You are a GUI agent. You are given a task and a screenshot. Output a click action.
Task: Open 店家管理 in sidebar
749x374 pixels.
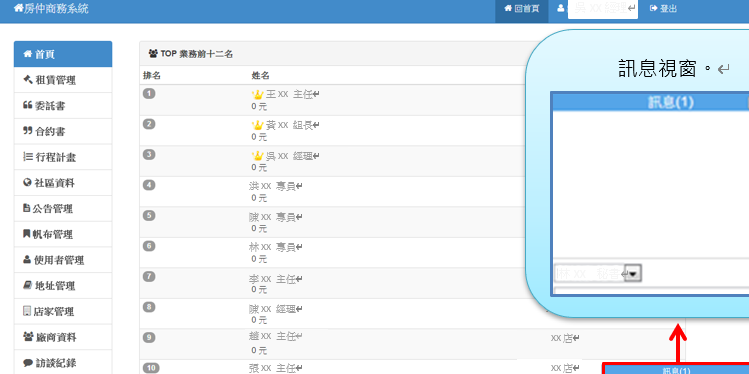[x=63, y=312]
